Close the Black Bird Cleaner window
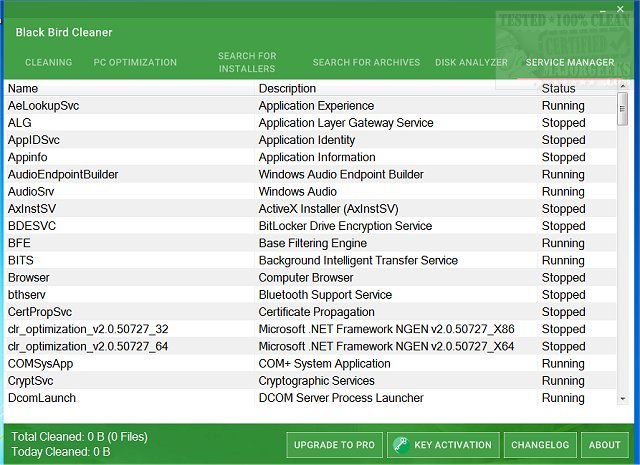 pyautogui.click(x=620, y=8)
